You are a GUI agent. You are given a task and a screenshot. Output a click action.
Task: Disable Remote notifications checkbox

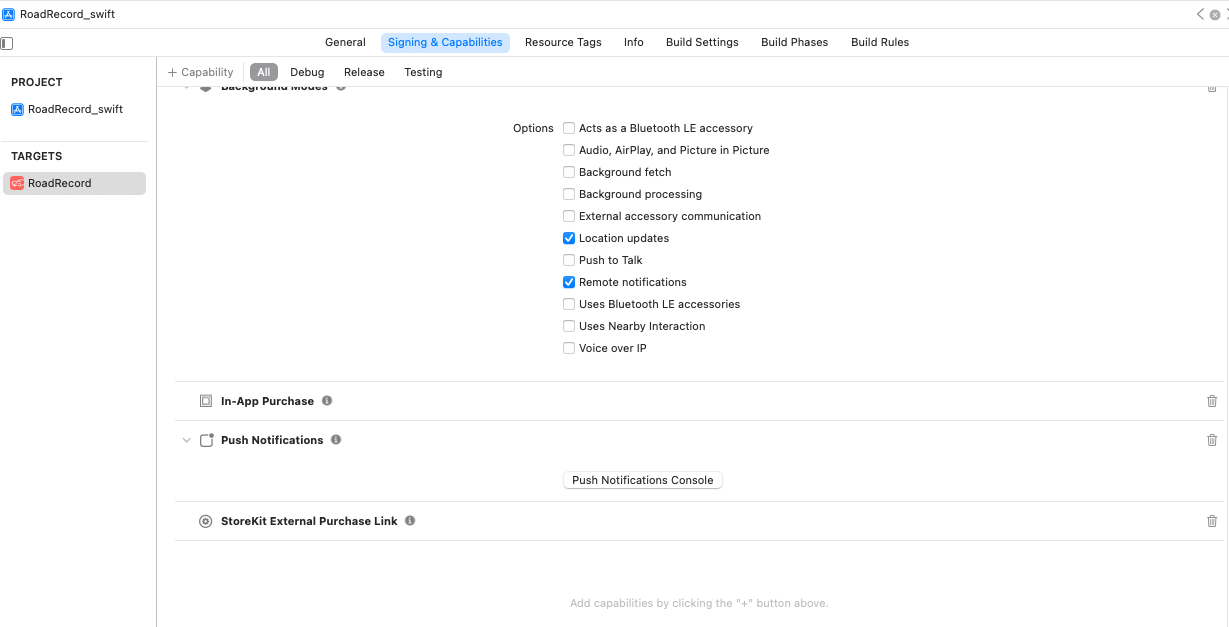[569, 282]
